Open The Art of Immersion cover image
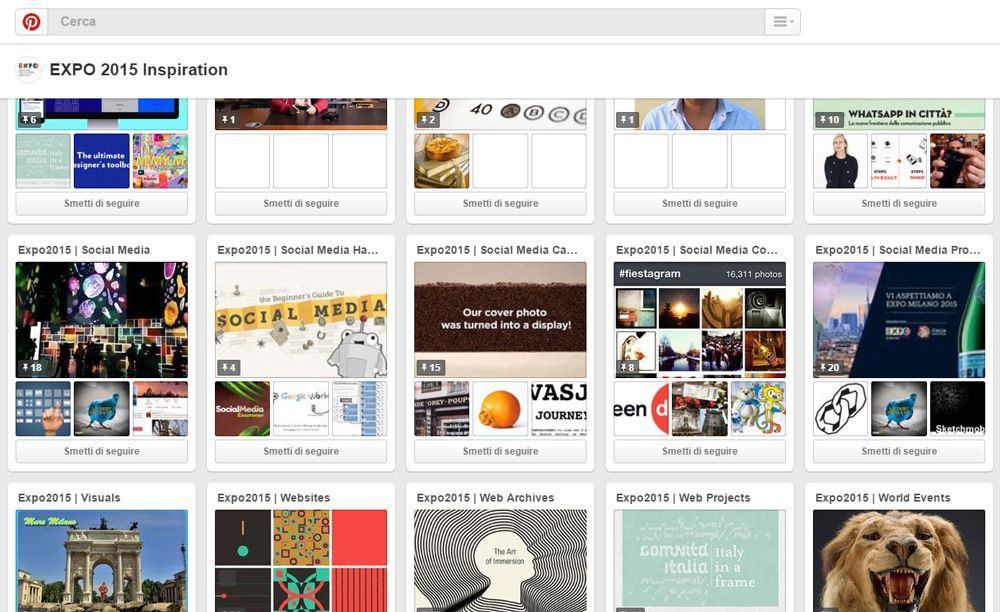Screen dimensions: 1000x612 501,561
